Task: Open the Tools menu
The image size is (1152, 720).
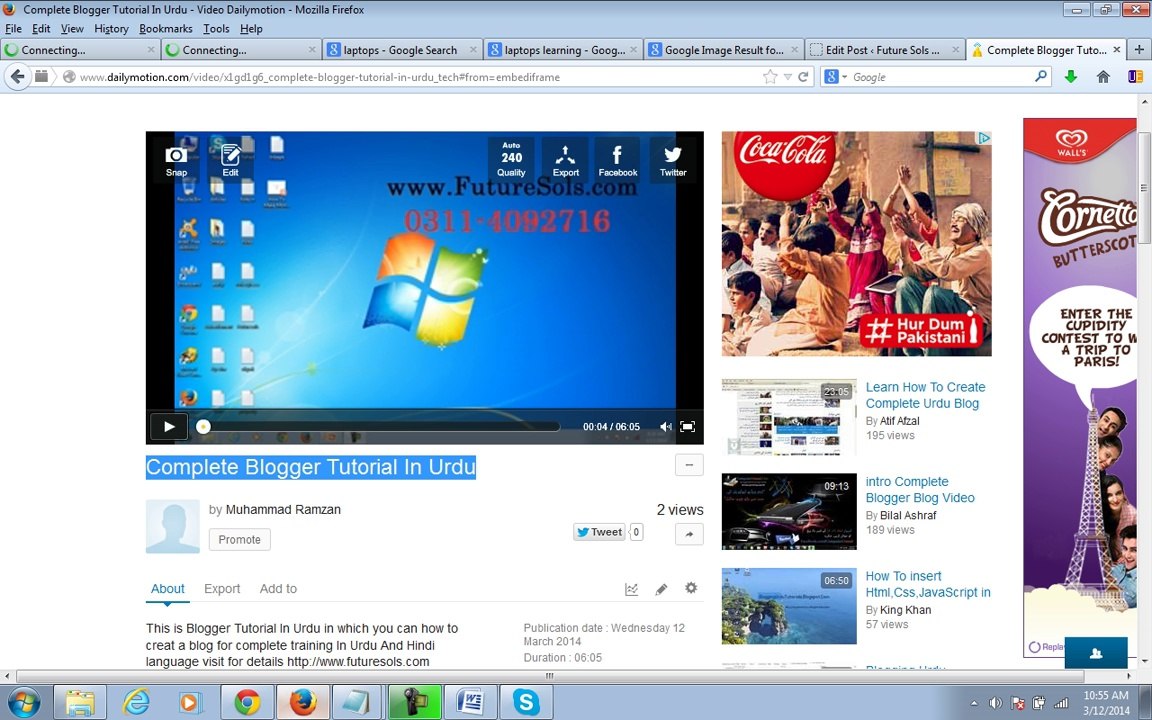Action: point(216,29)
